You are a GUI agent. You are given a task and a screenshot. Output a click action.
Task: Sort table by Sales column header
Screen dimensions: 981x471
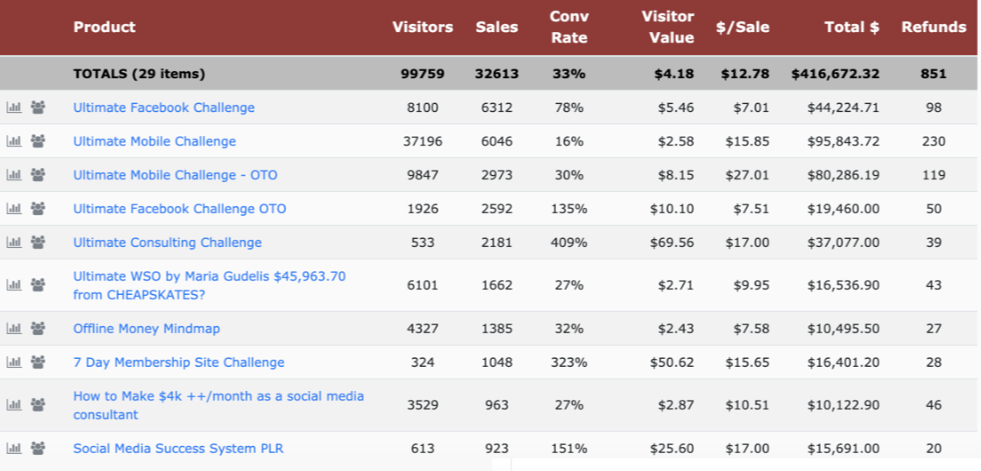point(497,28)
